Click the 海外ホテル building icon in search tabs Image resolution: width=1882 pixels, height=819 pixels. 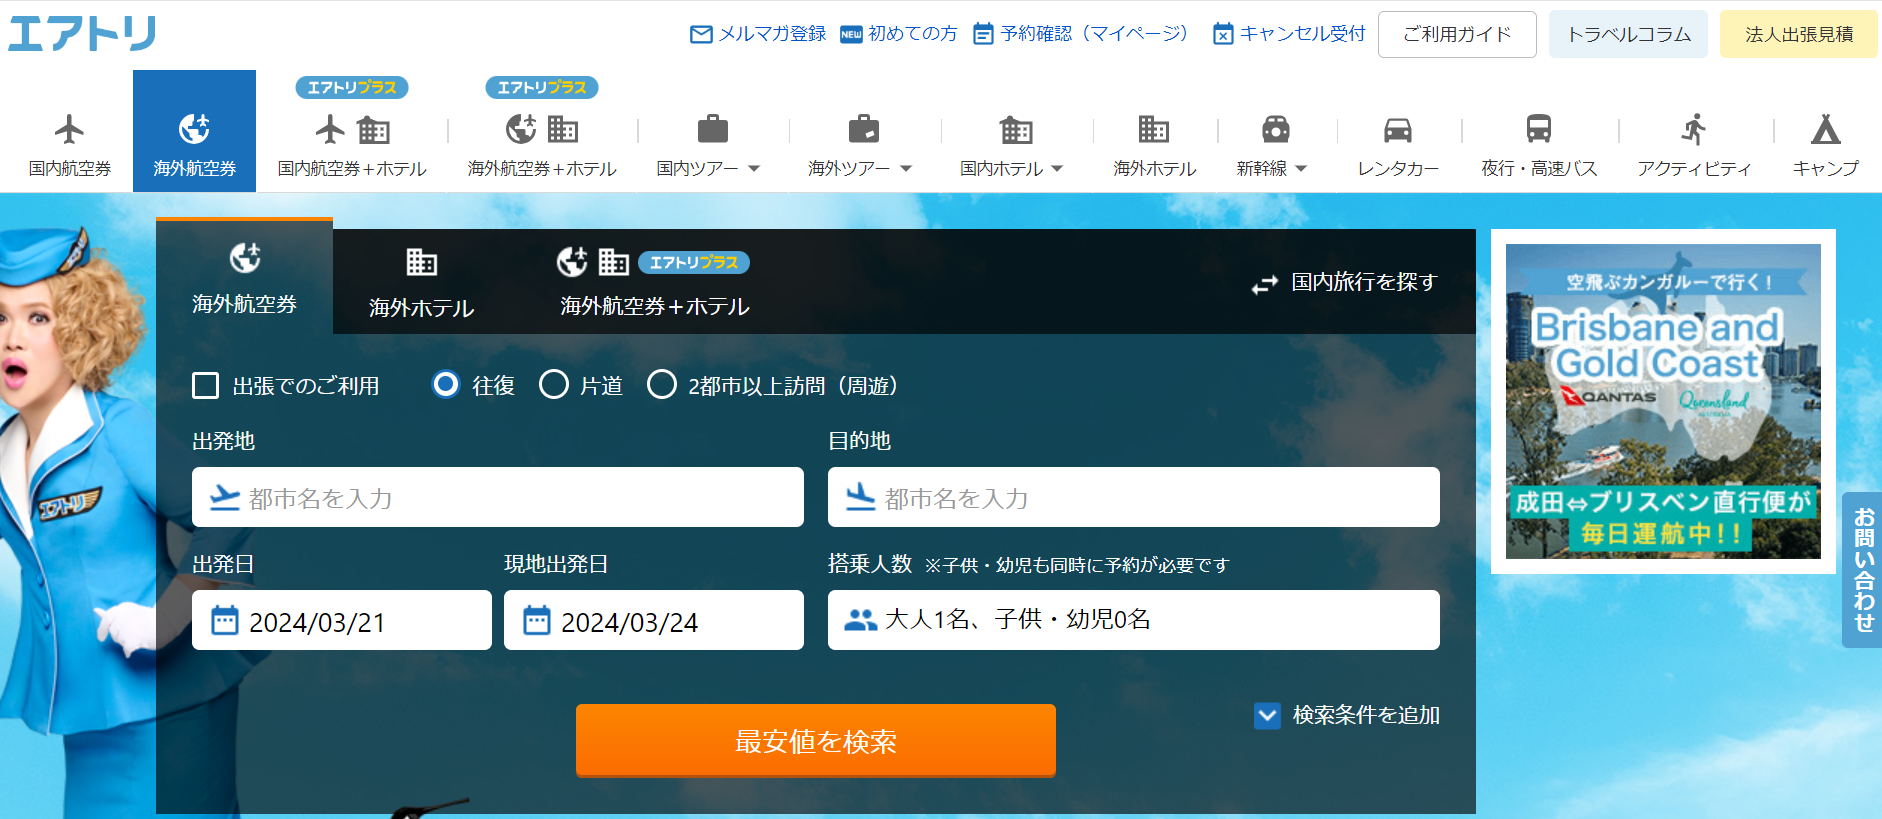(421, 262)
